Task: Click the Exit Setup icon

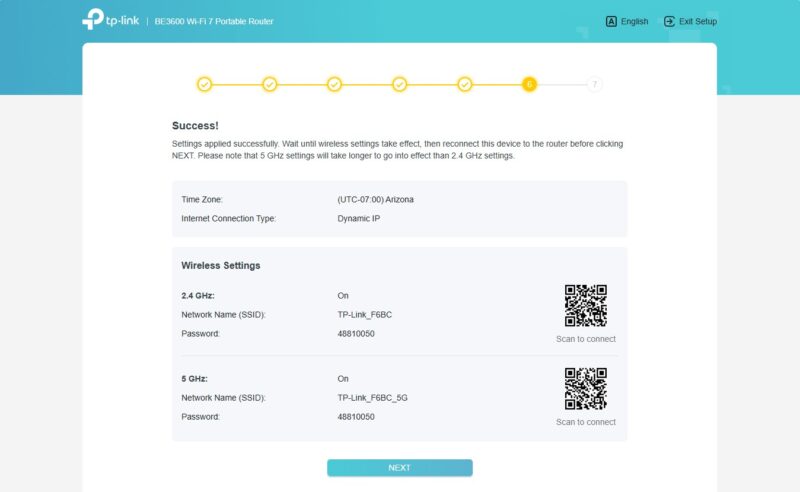Action: [x=669, y=21]
